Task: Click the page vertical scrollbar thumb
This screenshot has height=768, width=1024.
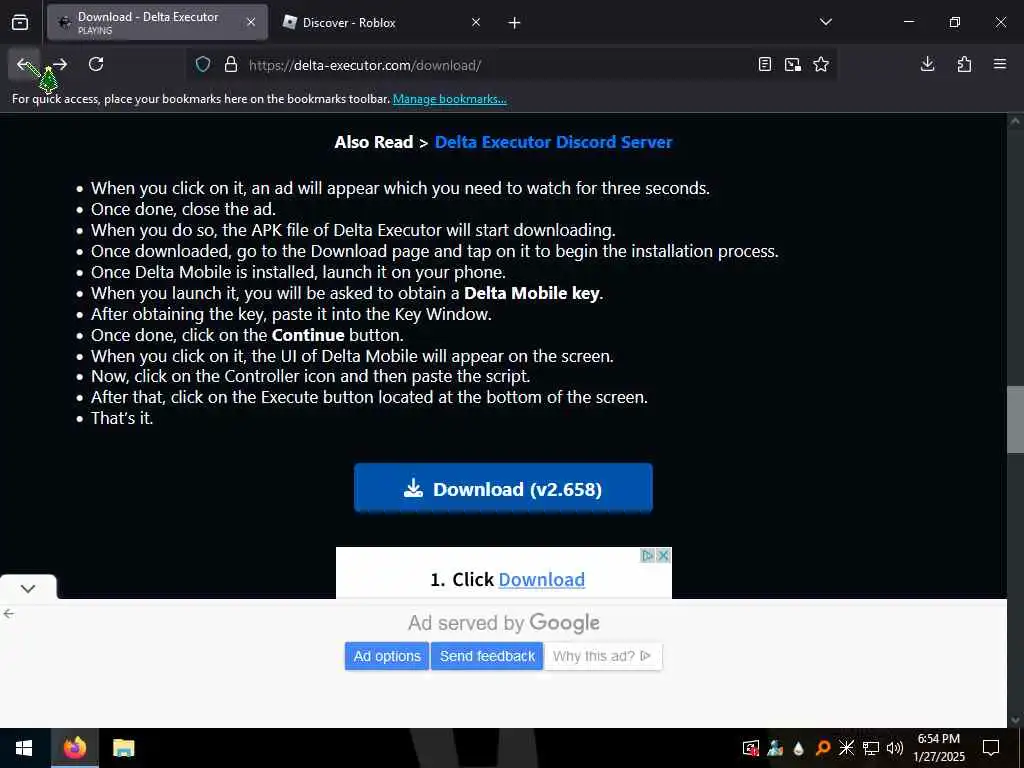Action: click(1015, 419)
